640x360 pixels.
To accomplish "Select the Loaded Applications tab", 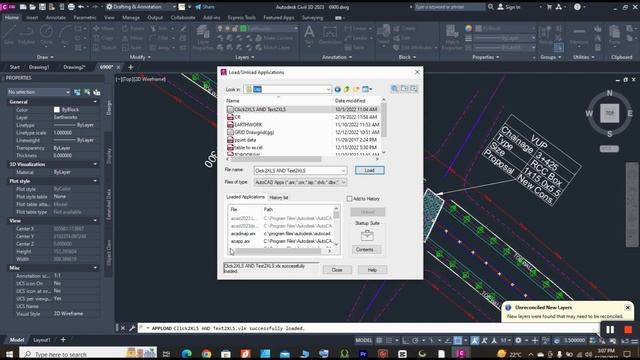I will click(245, 197).
